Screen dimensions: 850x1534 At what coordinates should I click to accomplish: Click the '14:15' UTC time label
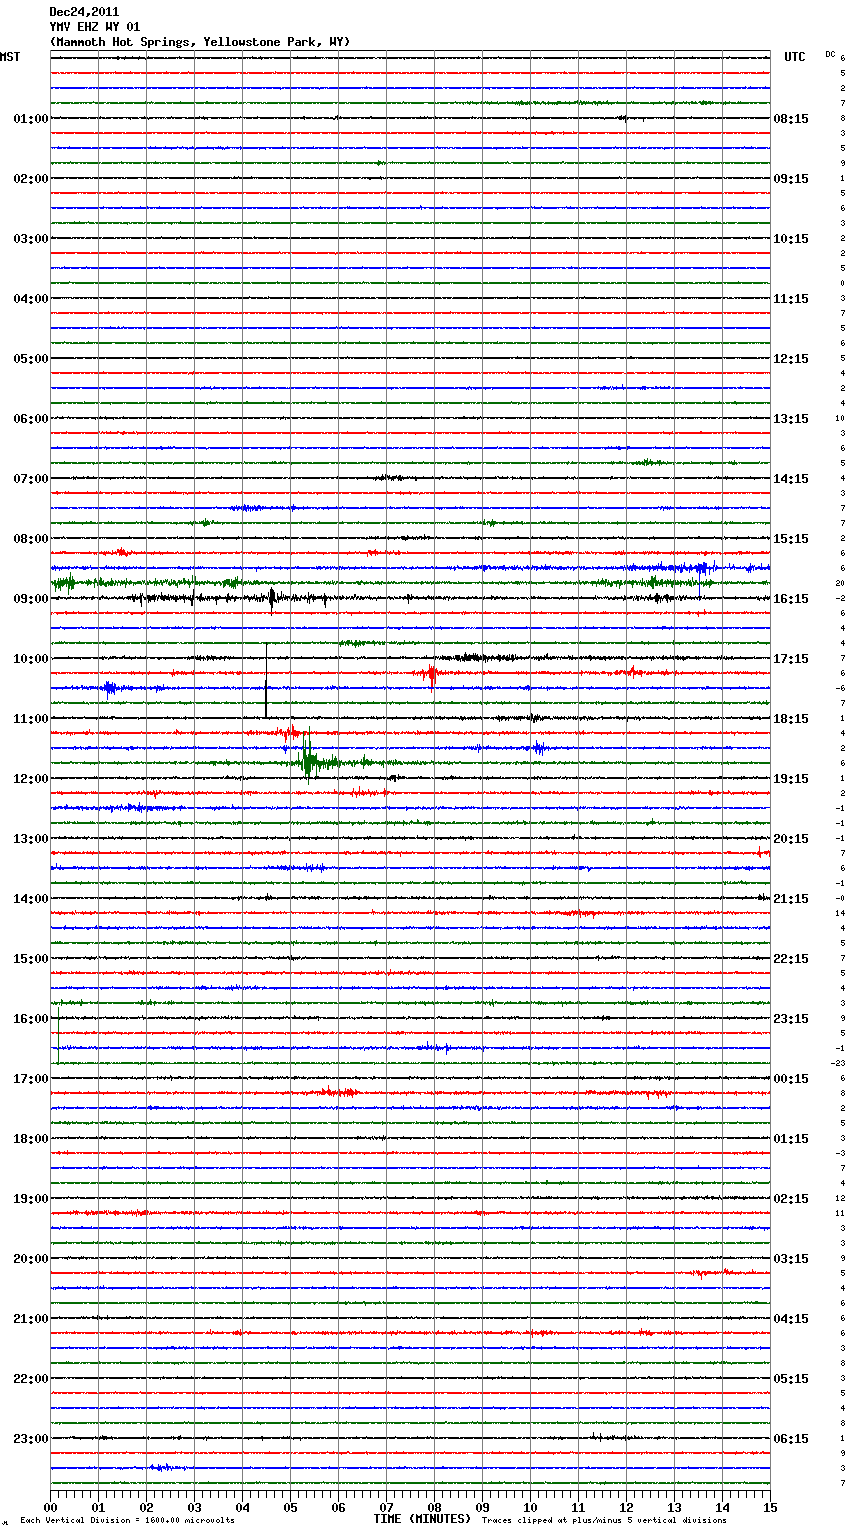point(791,479)
